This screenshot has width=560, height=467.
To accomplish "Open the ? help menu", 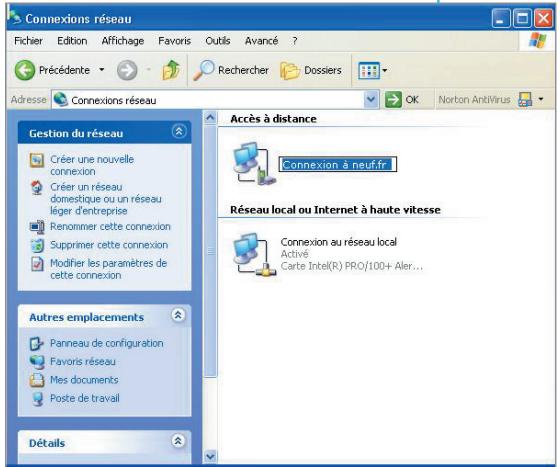I will [295, 41].
